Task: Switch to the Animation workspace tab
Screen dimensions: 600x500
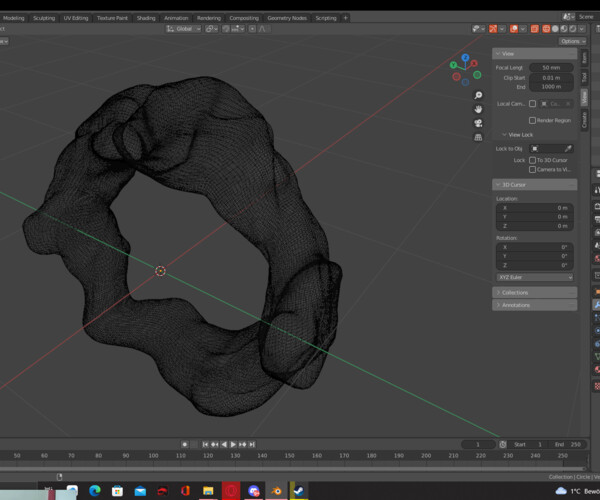Action: [x=176, y=18]
